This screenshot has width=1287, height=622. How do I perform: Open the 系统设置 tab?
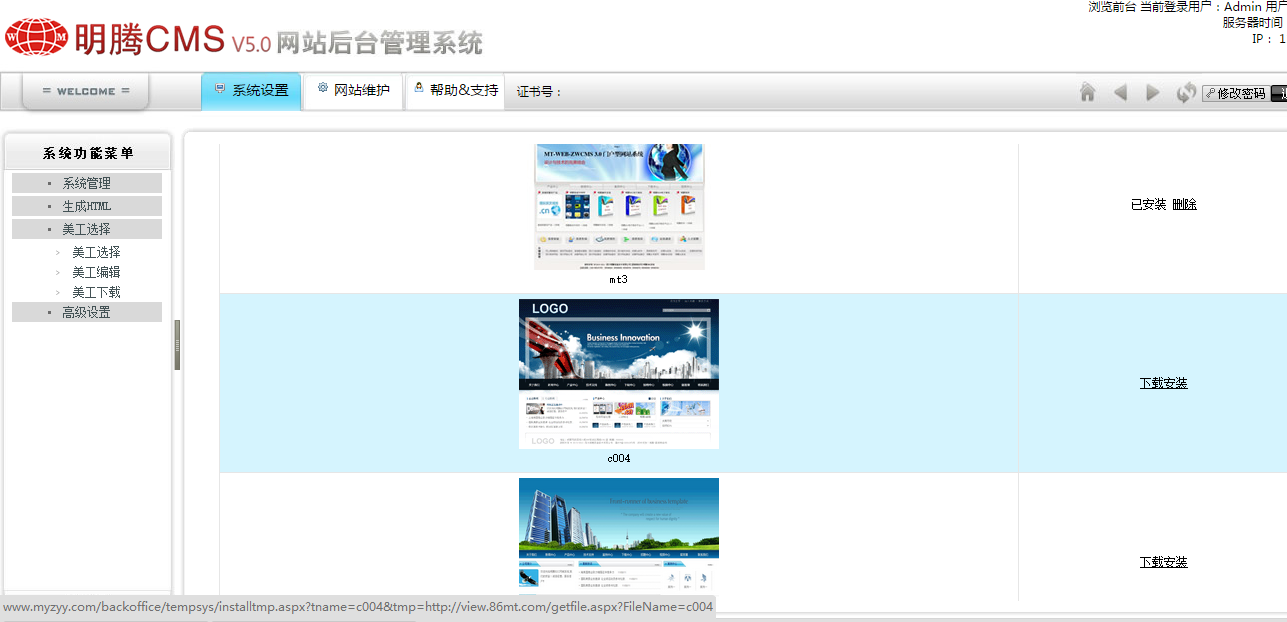(251, 91)
